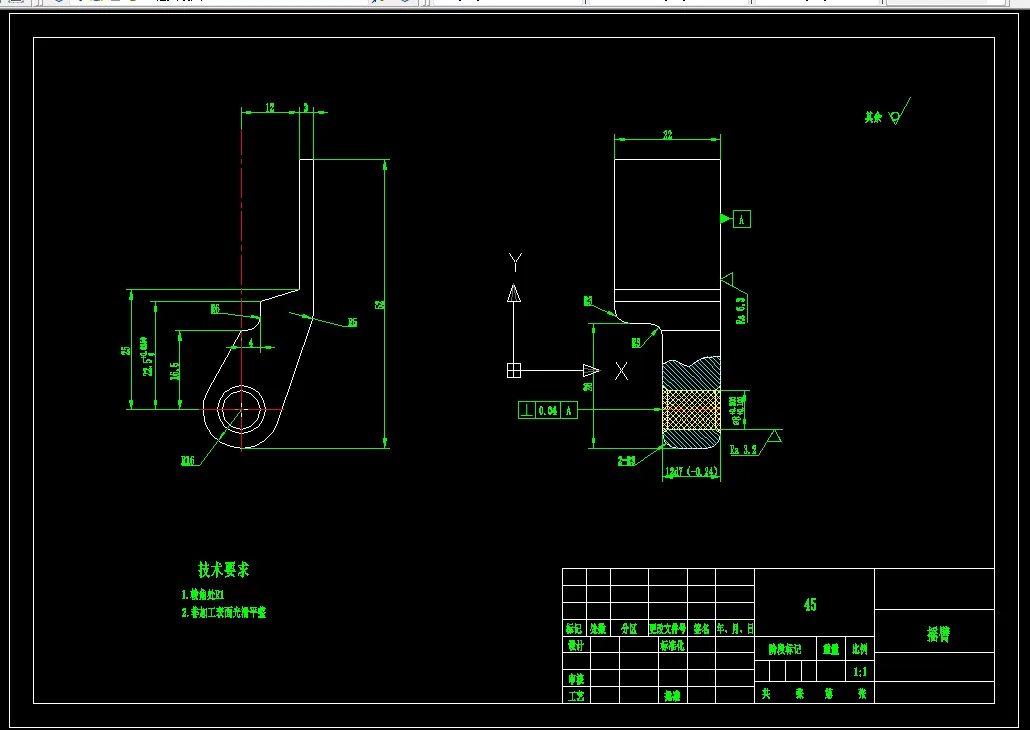Pick the 12d7 (-0.24) dimension text
Viewport: 1030px width, 730px height.
[690, 472]
